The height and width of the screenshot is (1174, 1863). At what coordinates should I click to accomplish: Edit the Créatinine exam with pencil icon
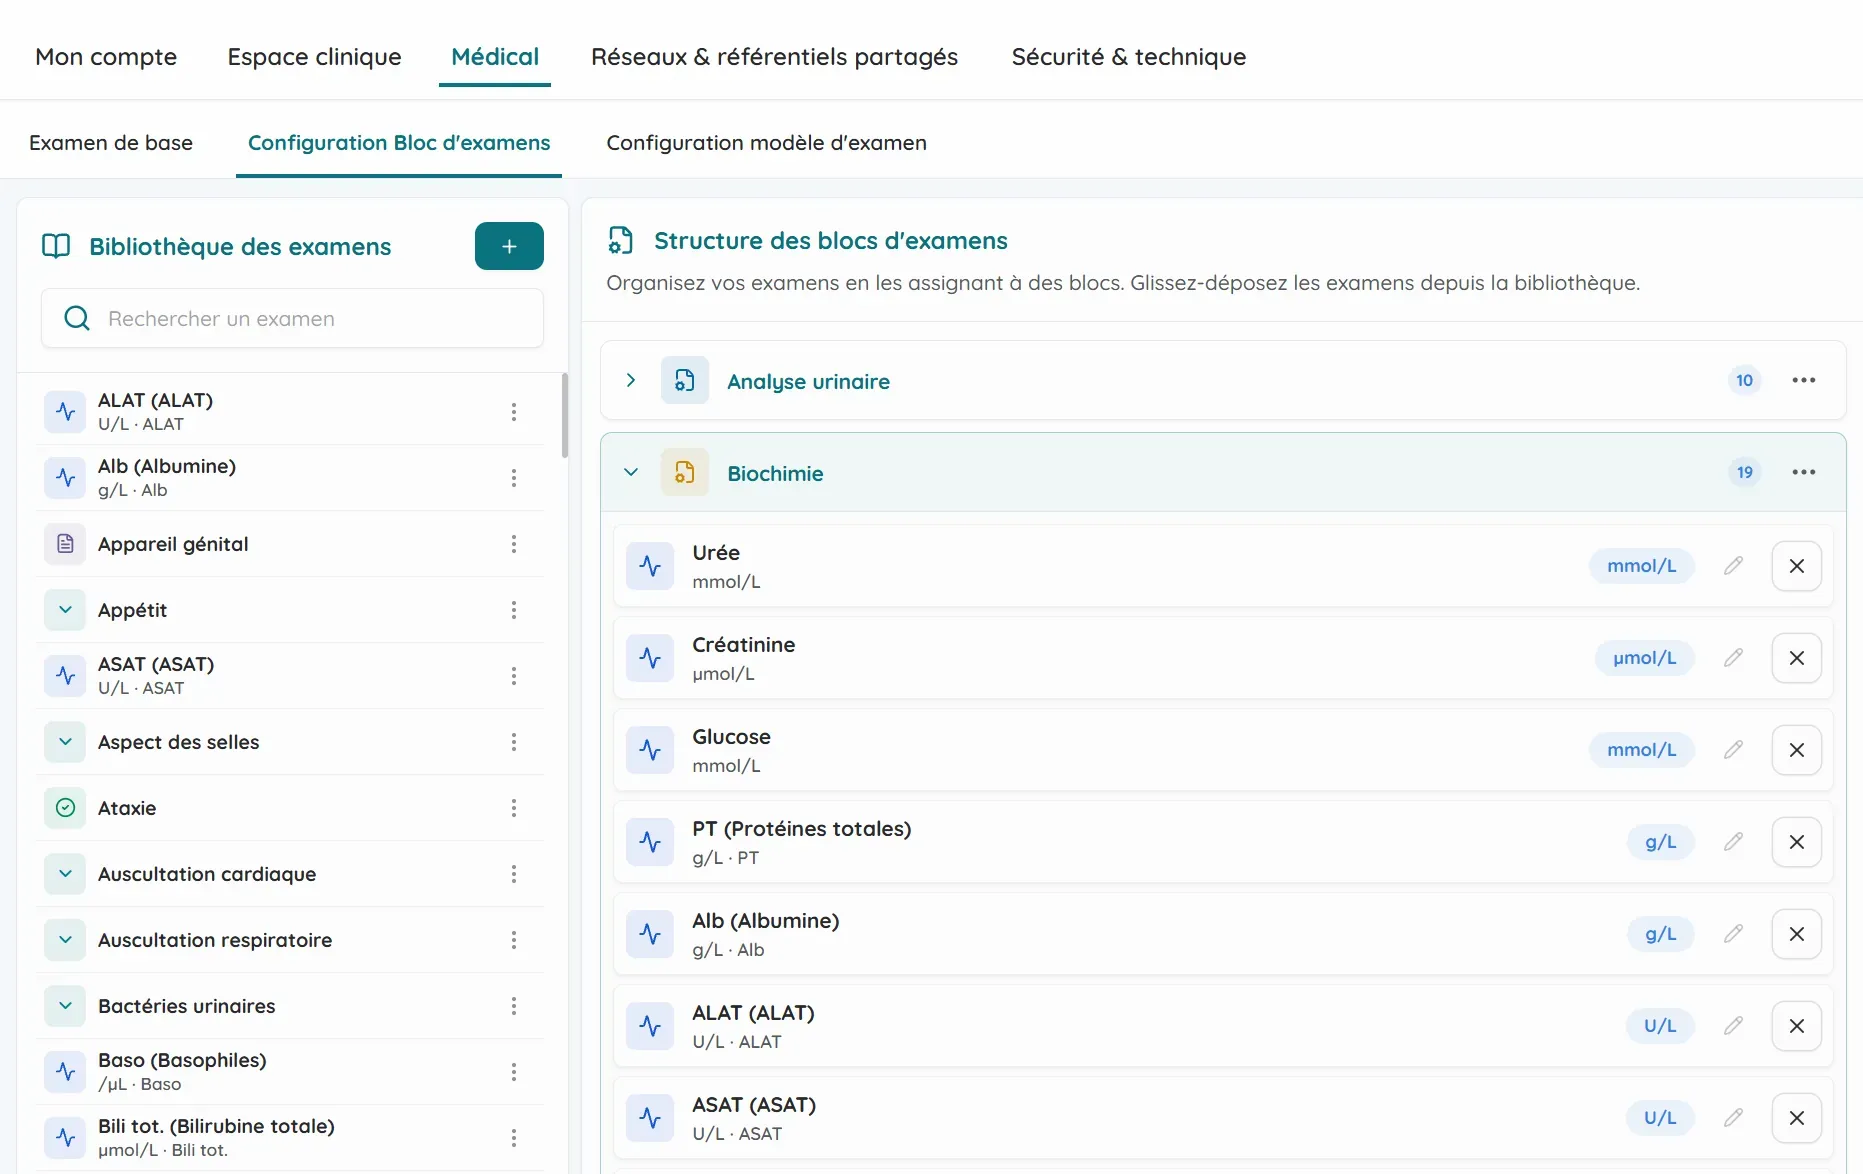coord(1734,658)
